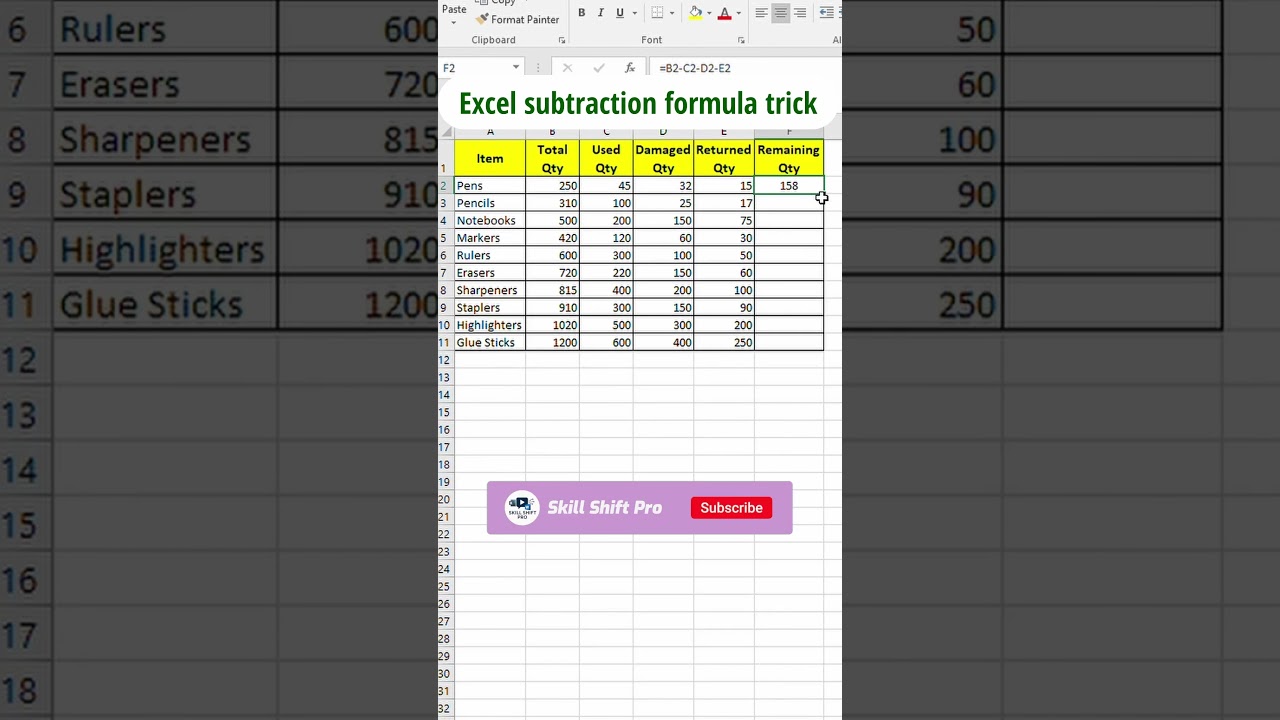
Task: Open the Borders icon in Font group
Action: pos(657,13)
